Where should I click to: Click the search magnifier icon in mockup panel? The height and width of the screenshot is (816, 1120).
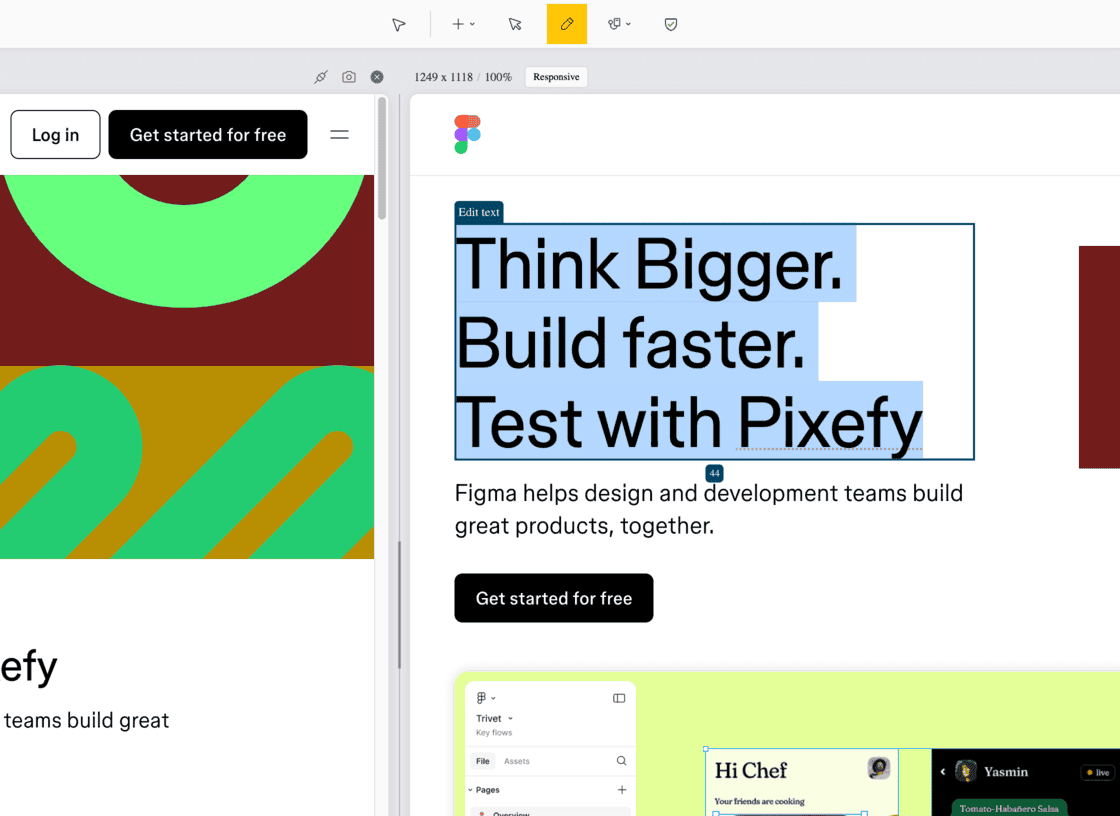click(621, 761)
